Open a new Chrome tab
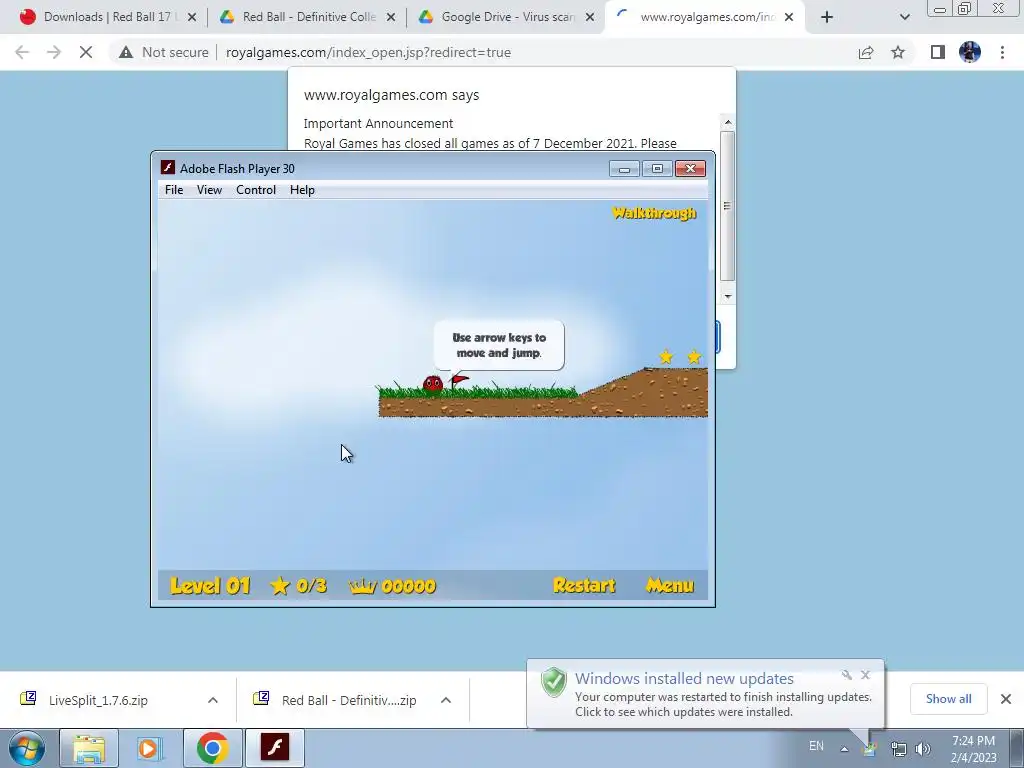Image resolution: width=1024 pixels, height=768 pixels. click(x=827, y=18)
